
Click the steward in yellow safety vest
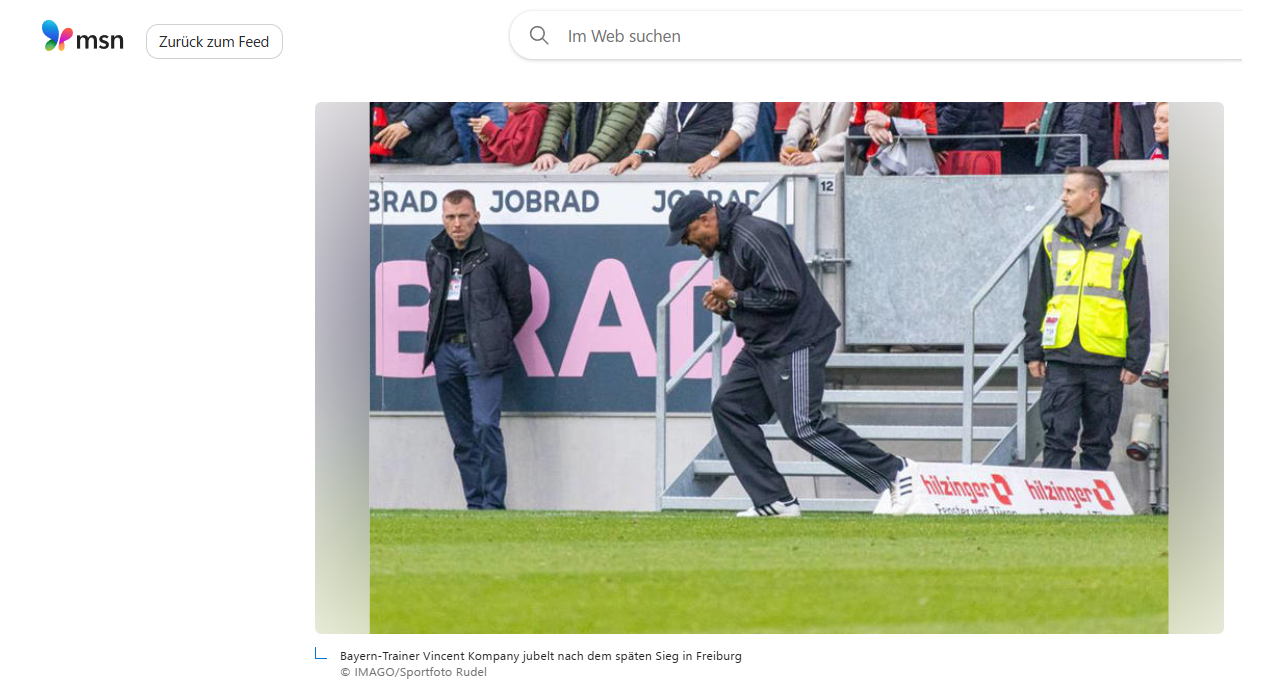[x=1086, y=318]
